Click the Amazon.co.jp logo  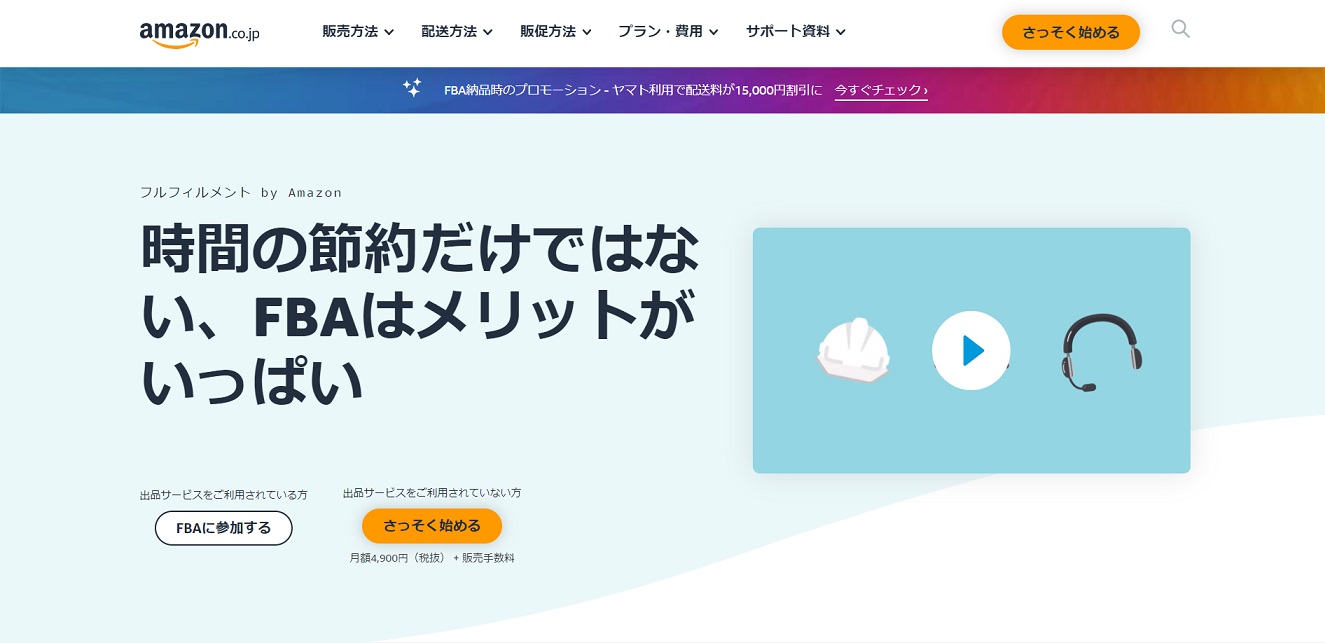(199, 32)
